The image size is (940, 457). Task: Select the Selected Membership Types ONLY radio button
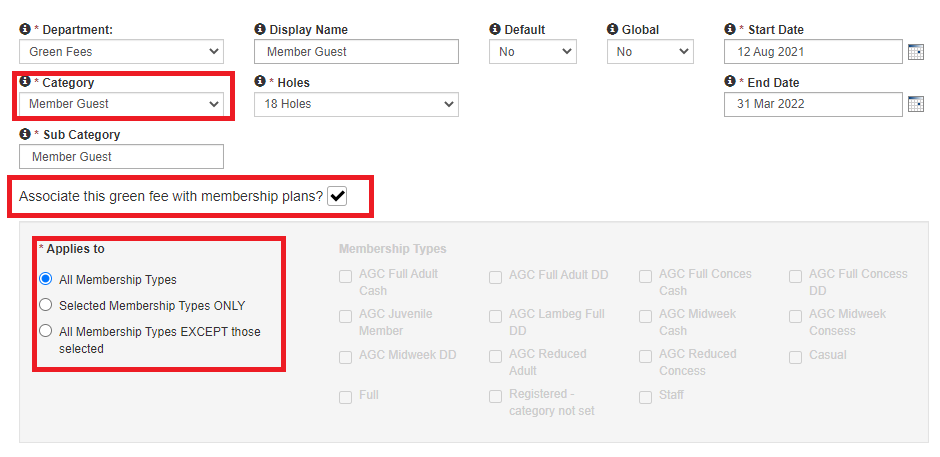point(46,305)
